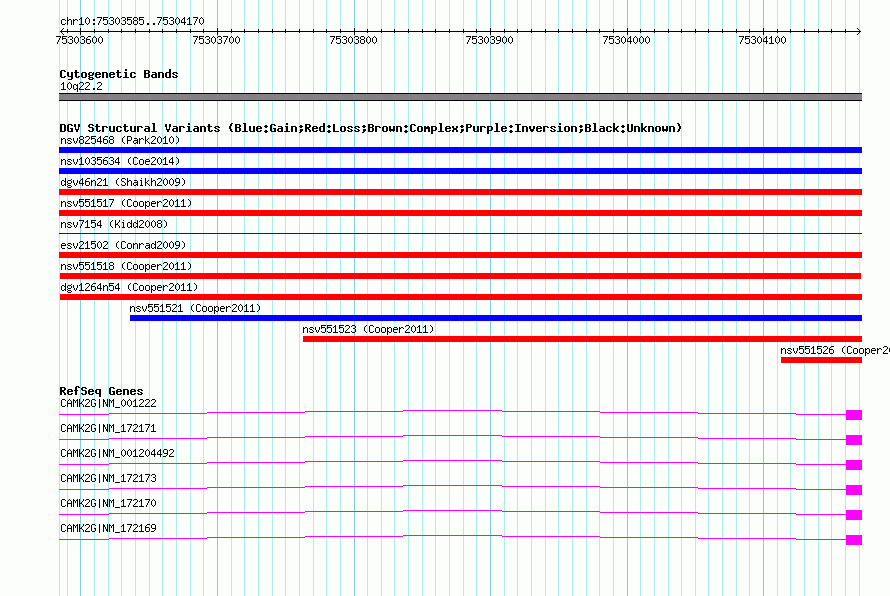Viewport: 890px width, 596px height.
Task: Click ruler position 75304100
Action: point(762,40)
